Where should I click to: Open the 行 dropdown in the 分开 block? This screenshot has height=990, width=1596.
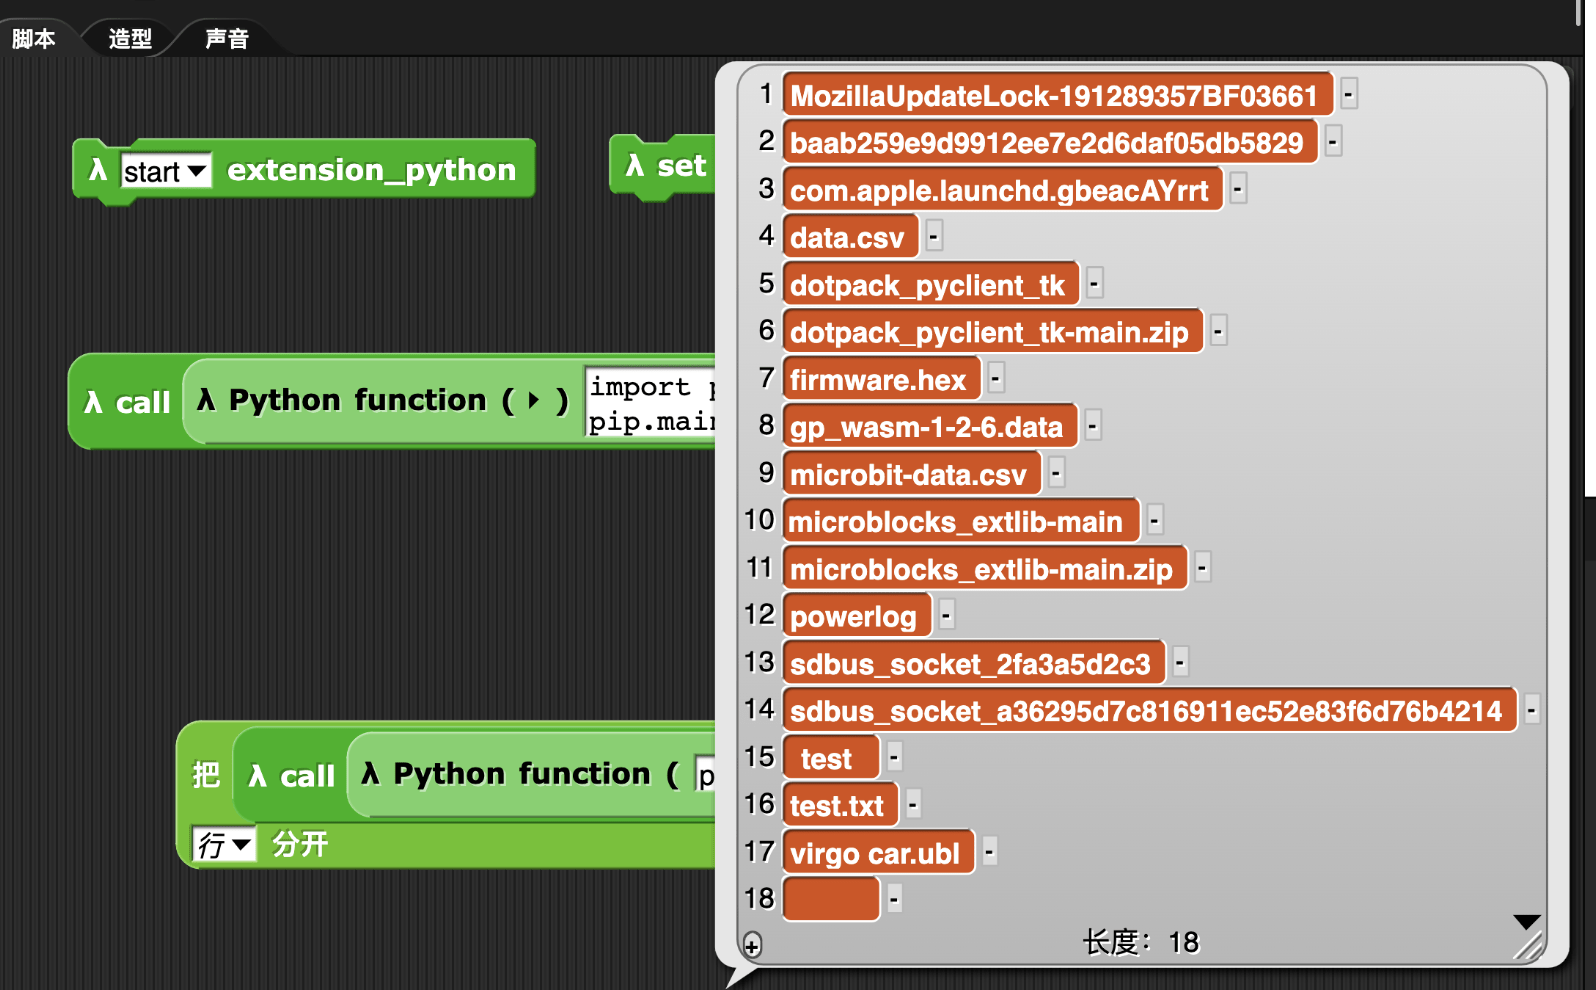tap(224, 845)
